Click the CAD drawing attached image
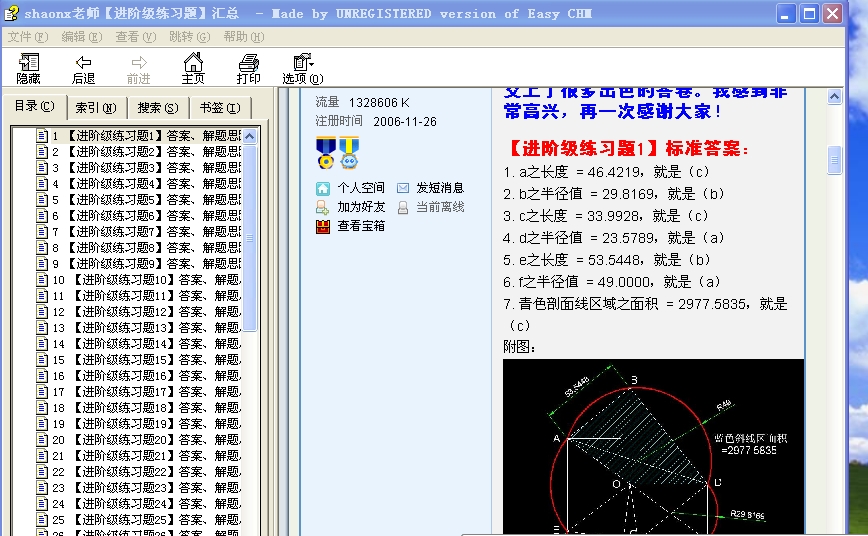This screenshot has height=536, width=868. click(x=653, y=446)
